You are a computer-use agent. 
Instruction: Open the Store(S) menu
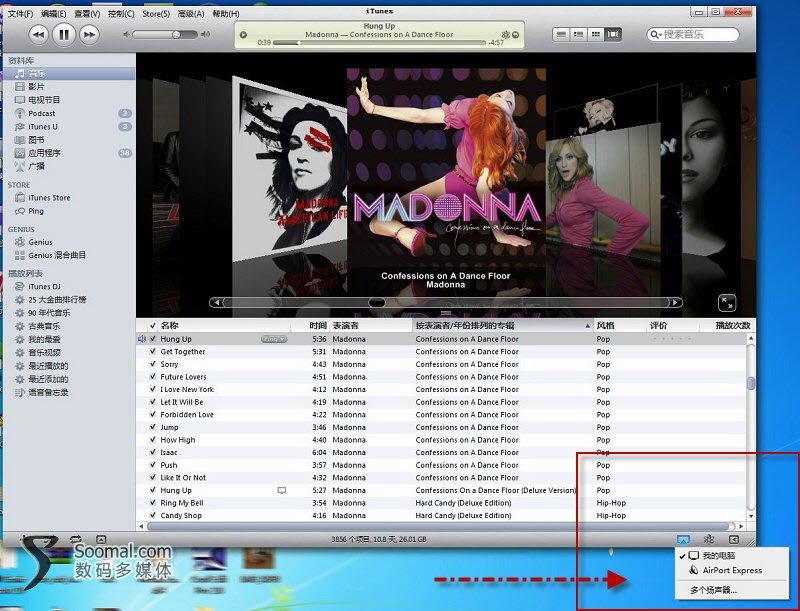coord(155,14)
